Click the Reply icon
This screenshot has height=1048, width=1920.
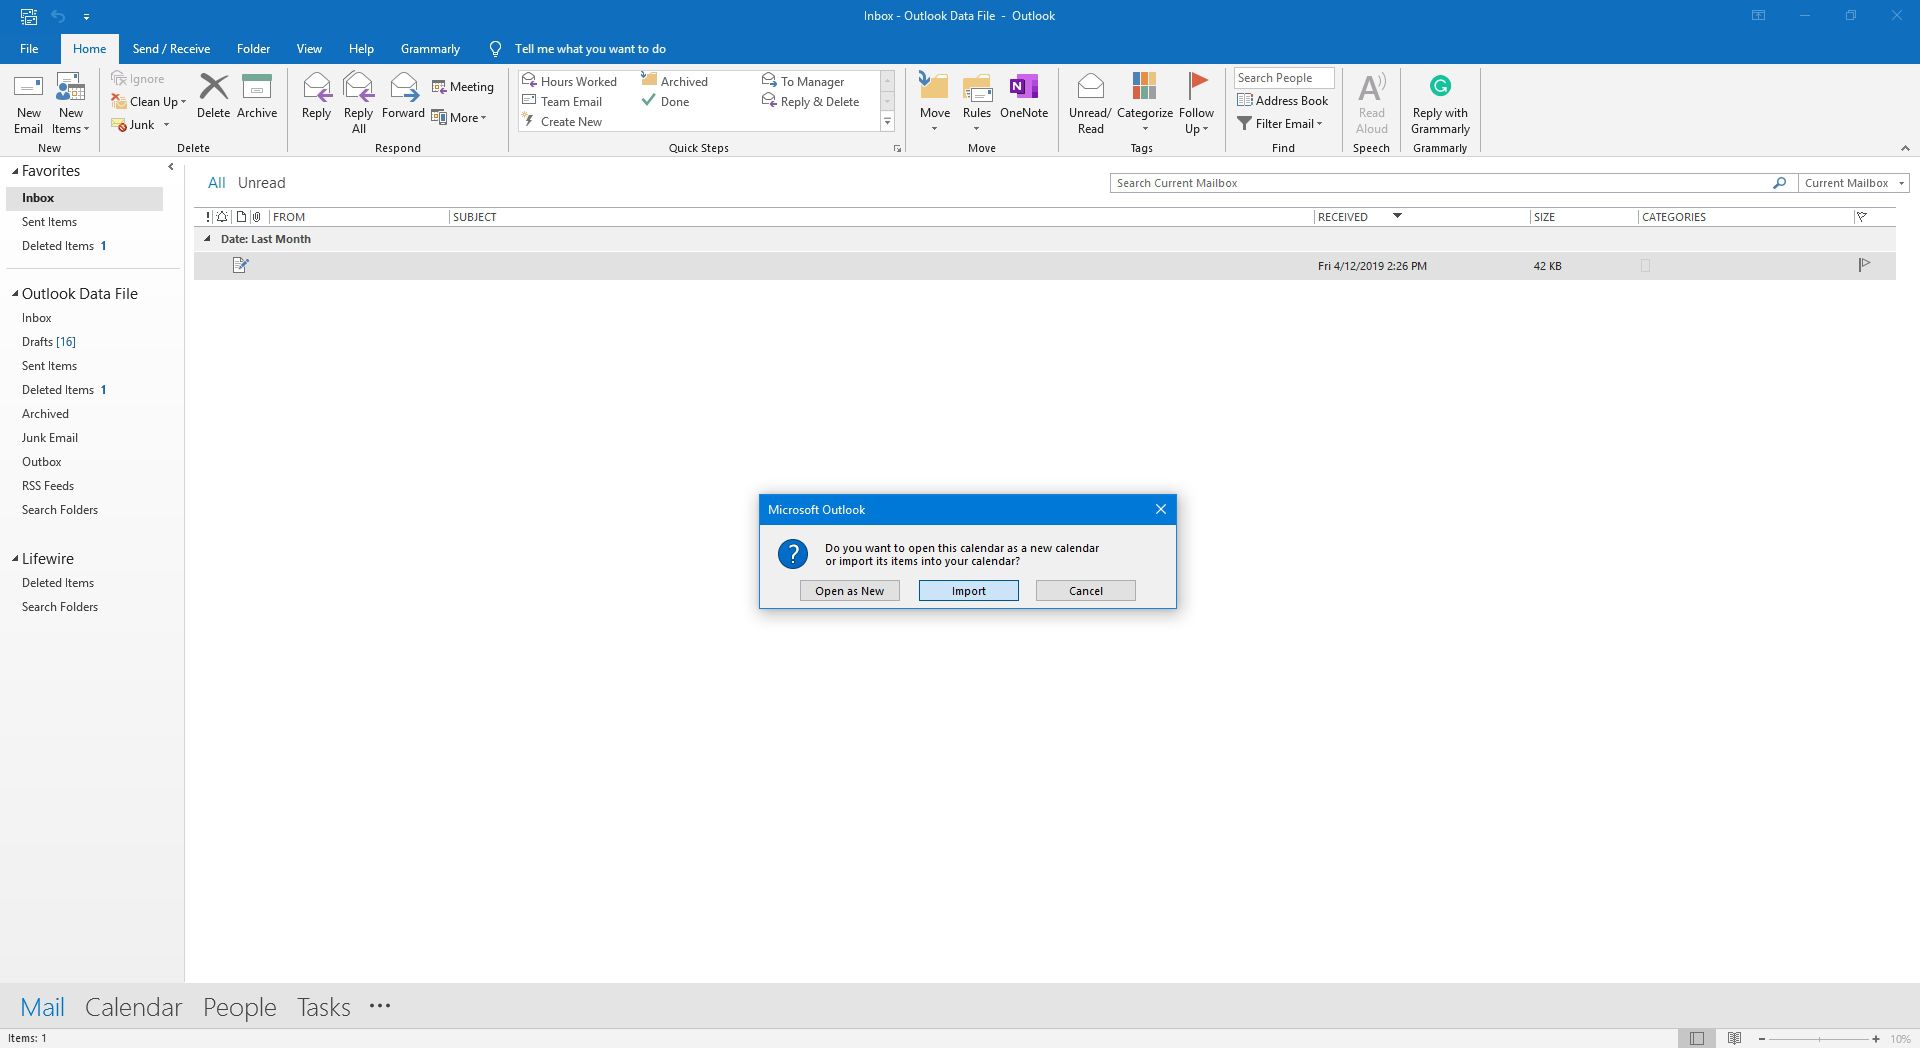click(x=316, y=97)
